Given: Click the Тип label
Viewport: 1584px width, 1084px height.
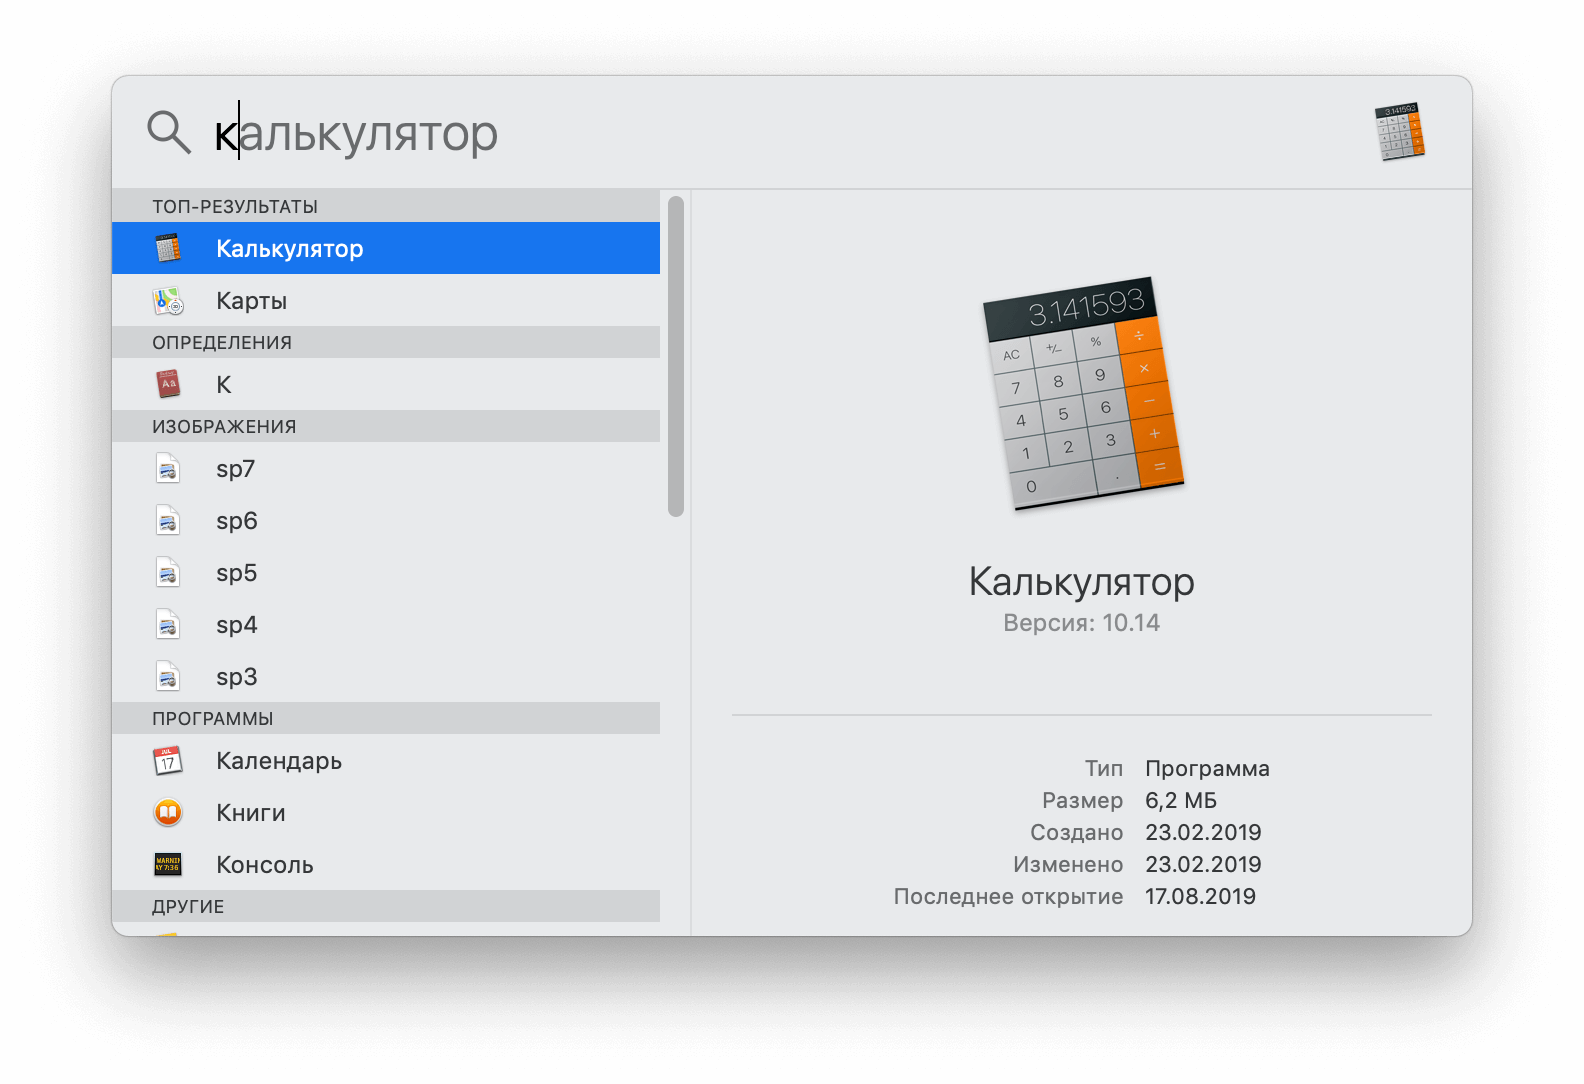Looking at the screenshot, I should point(1104,769).
